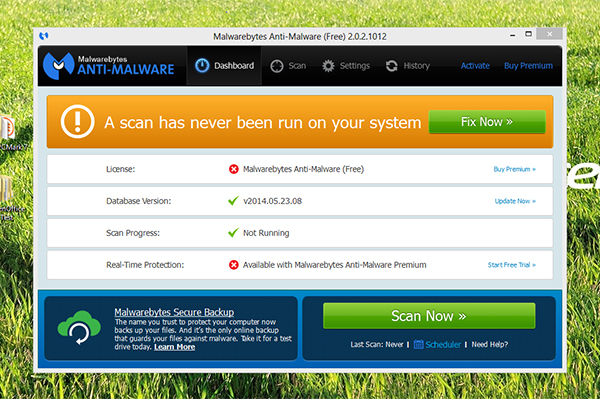Open the Settings tab

tap(346, 66)
